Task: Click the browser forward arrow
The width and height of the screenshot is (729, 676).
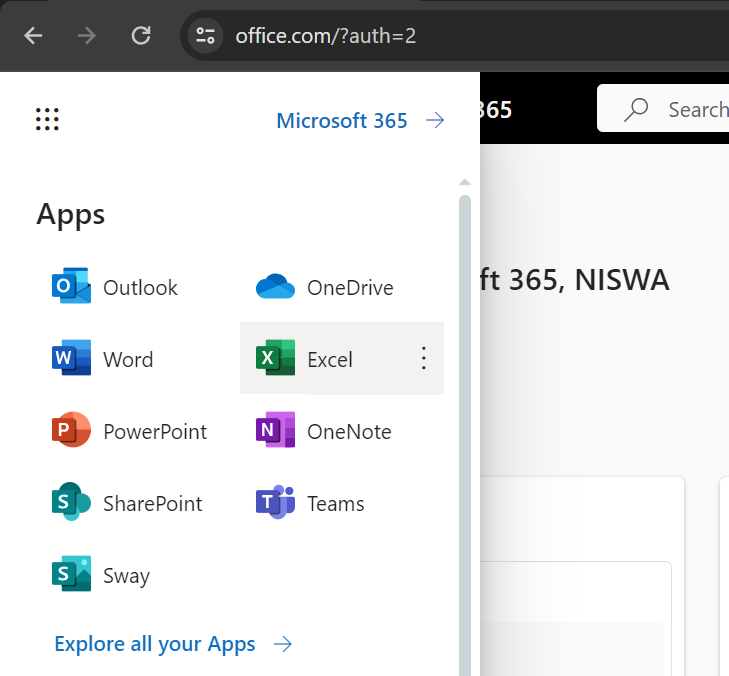Action: pyautogui.click(x=86, y=35)
